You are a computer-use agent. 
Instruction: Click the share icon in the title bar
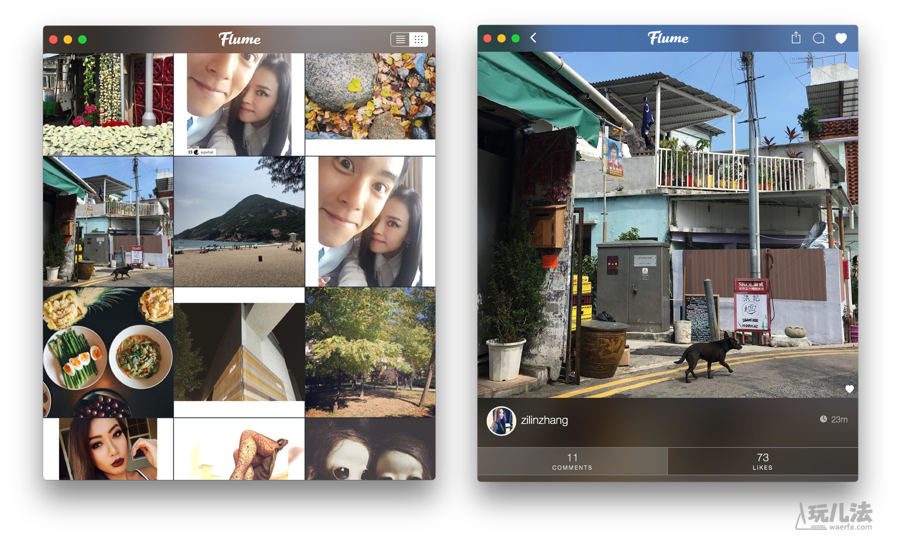tap(796, 38)
